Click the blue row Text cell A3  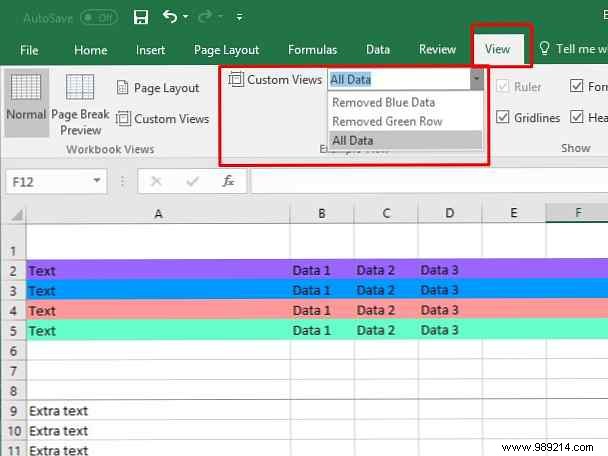pyautogui.click(x=158, y=290)
